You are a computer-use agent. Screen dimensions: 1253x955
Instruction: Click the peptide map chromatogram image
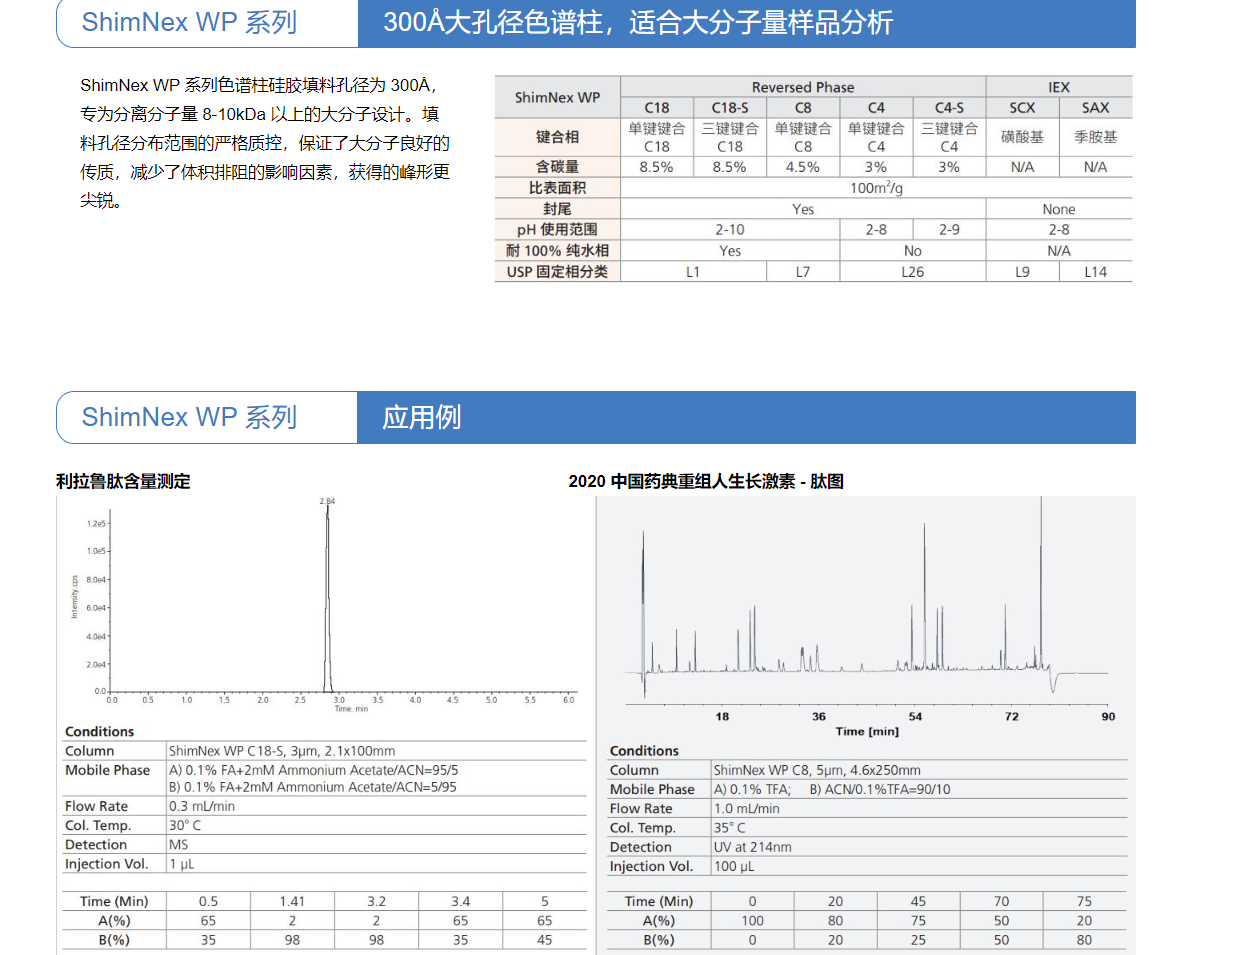866,610
